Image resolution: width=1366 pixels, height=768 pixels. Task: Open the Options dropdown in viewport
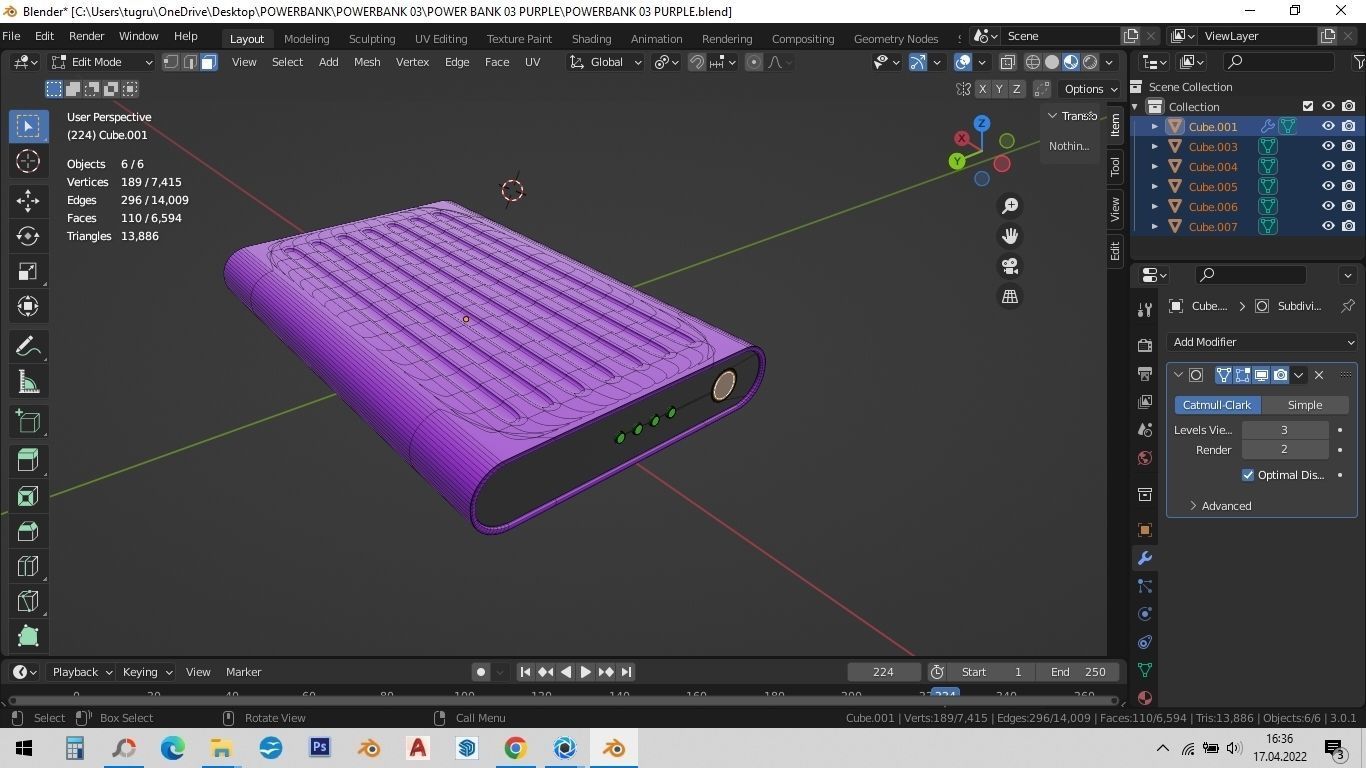(1090, 89)
